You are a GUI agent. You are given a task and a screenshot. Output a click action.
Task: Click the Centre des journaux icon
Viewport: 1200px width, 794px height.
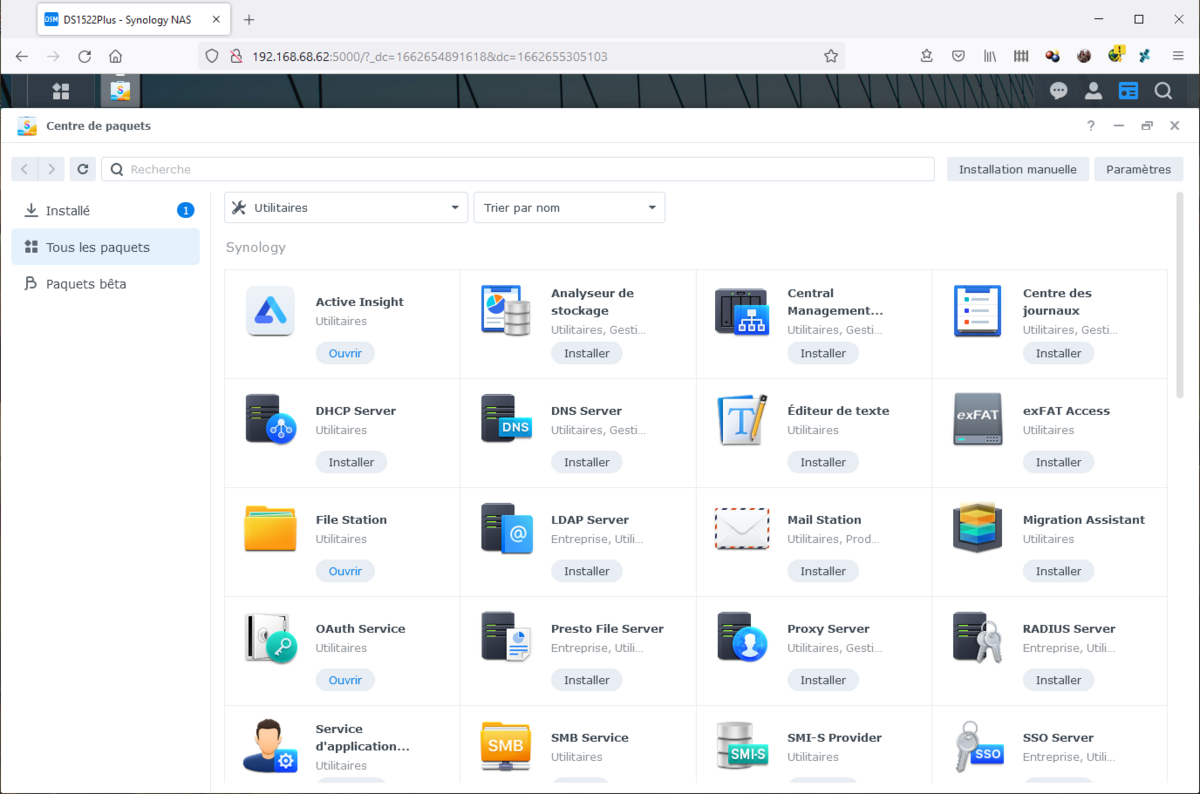978,311
